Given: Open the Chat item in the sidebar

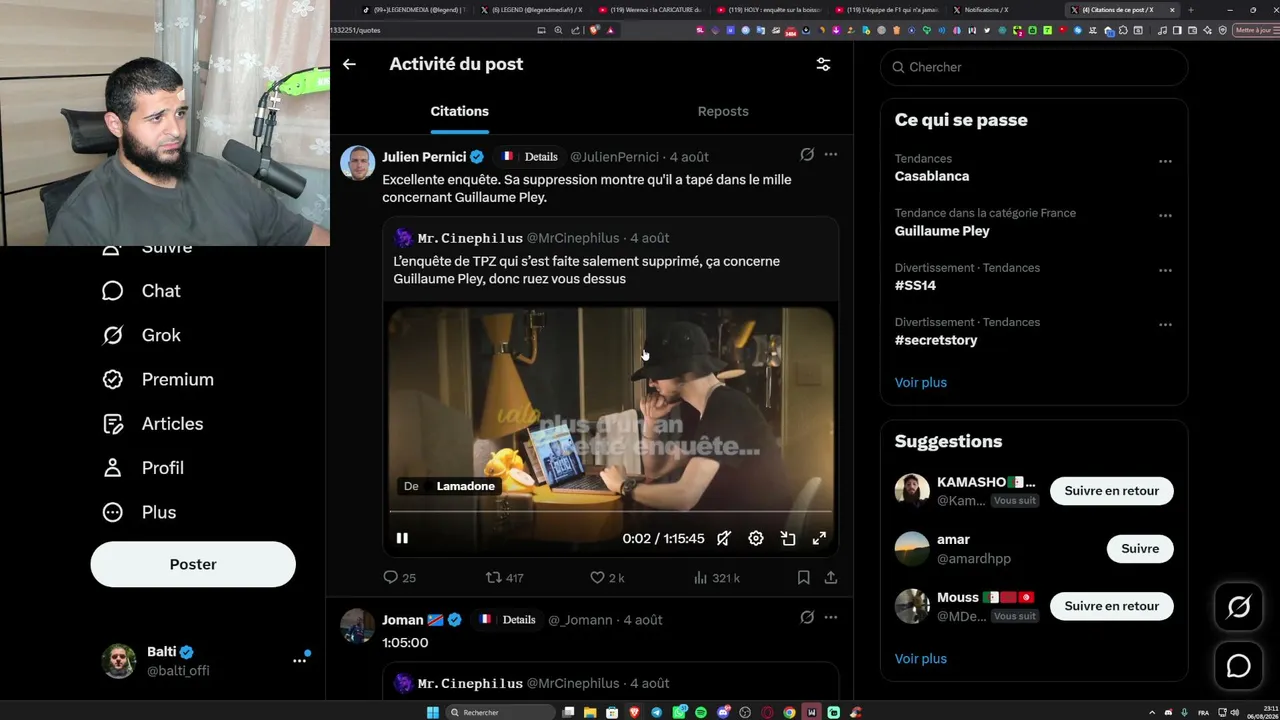Looking at the screenshot, I should [141, 291].
